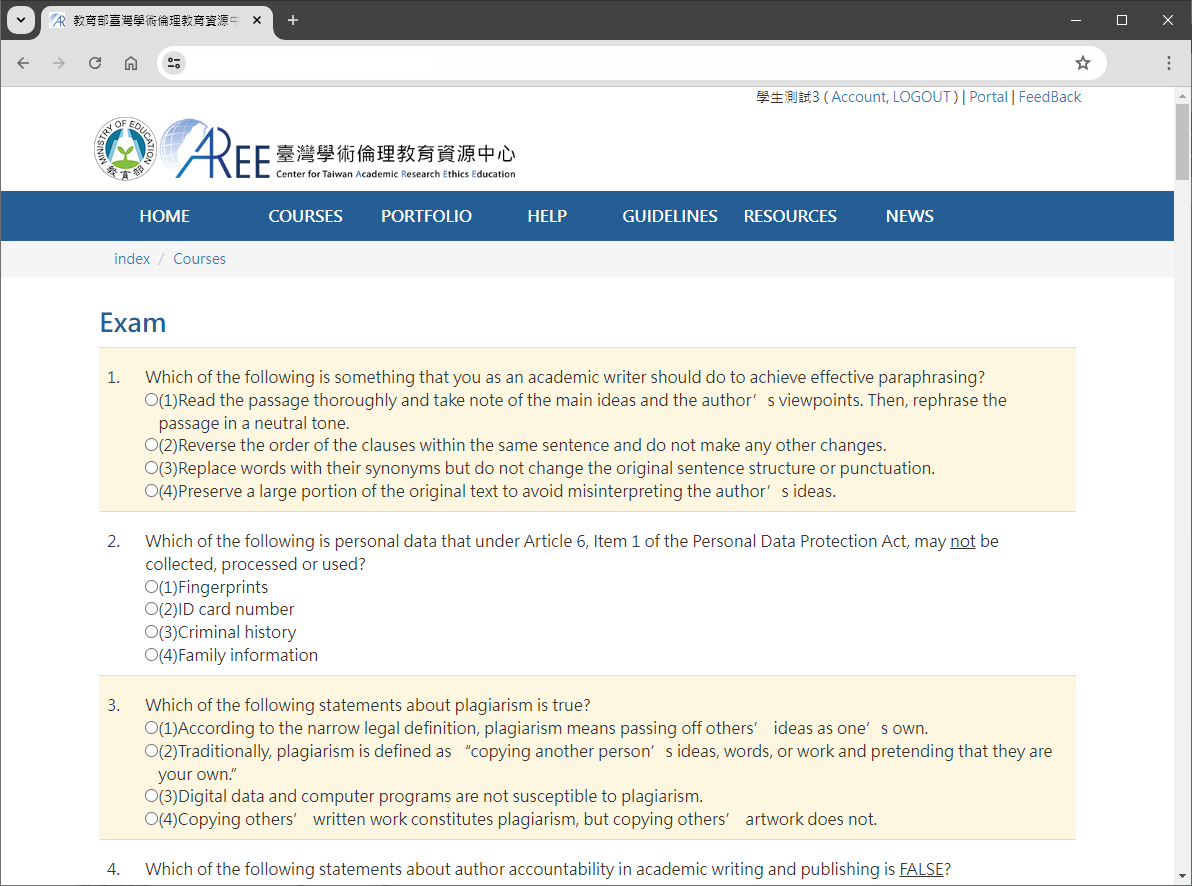Select the Criminal history option
1192x886 pixels.
tap(151, 631)
